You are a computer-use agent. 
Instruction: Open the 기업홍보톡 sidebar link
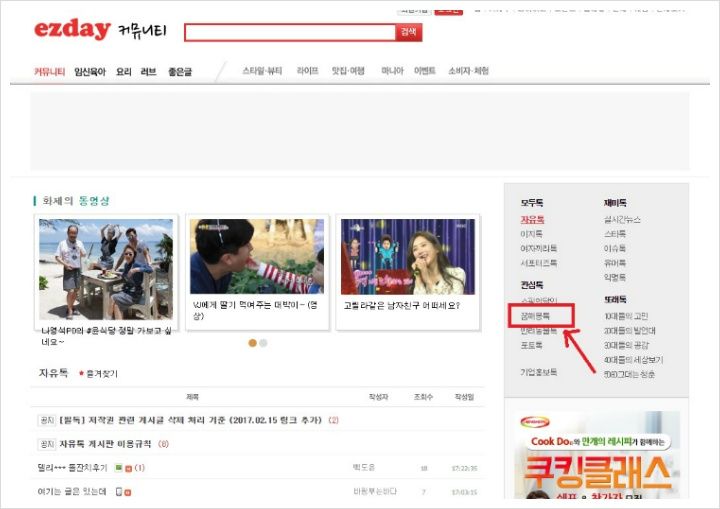(539, 372)
